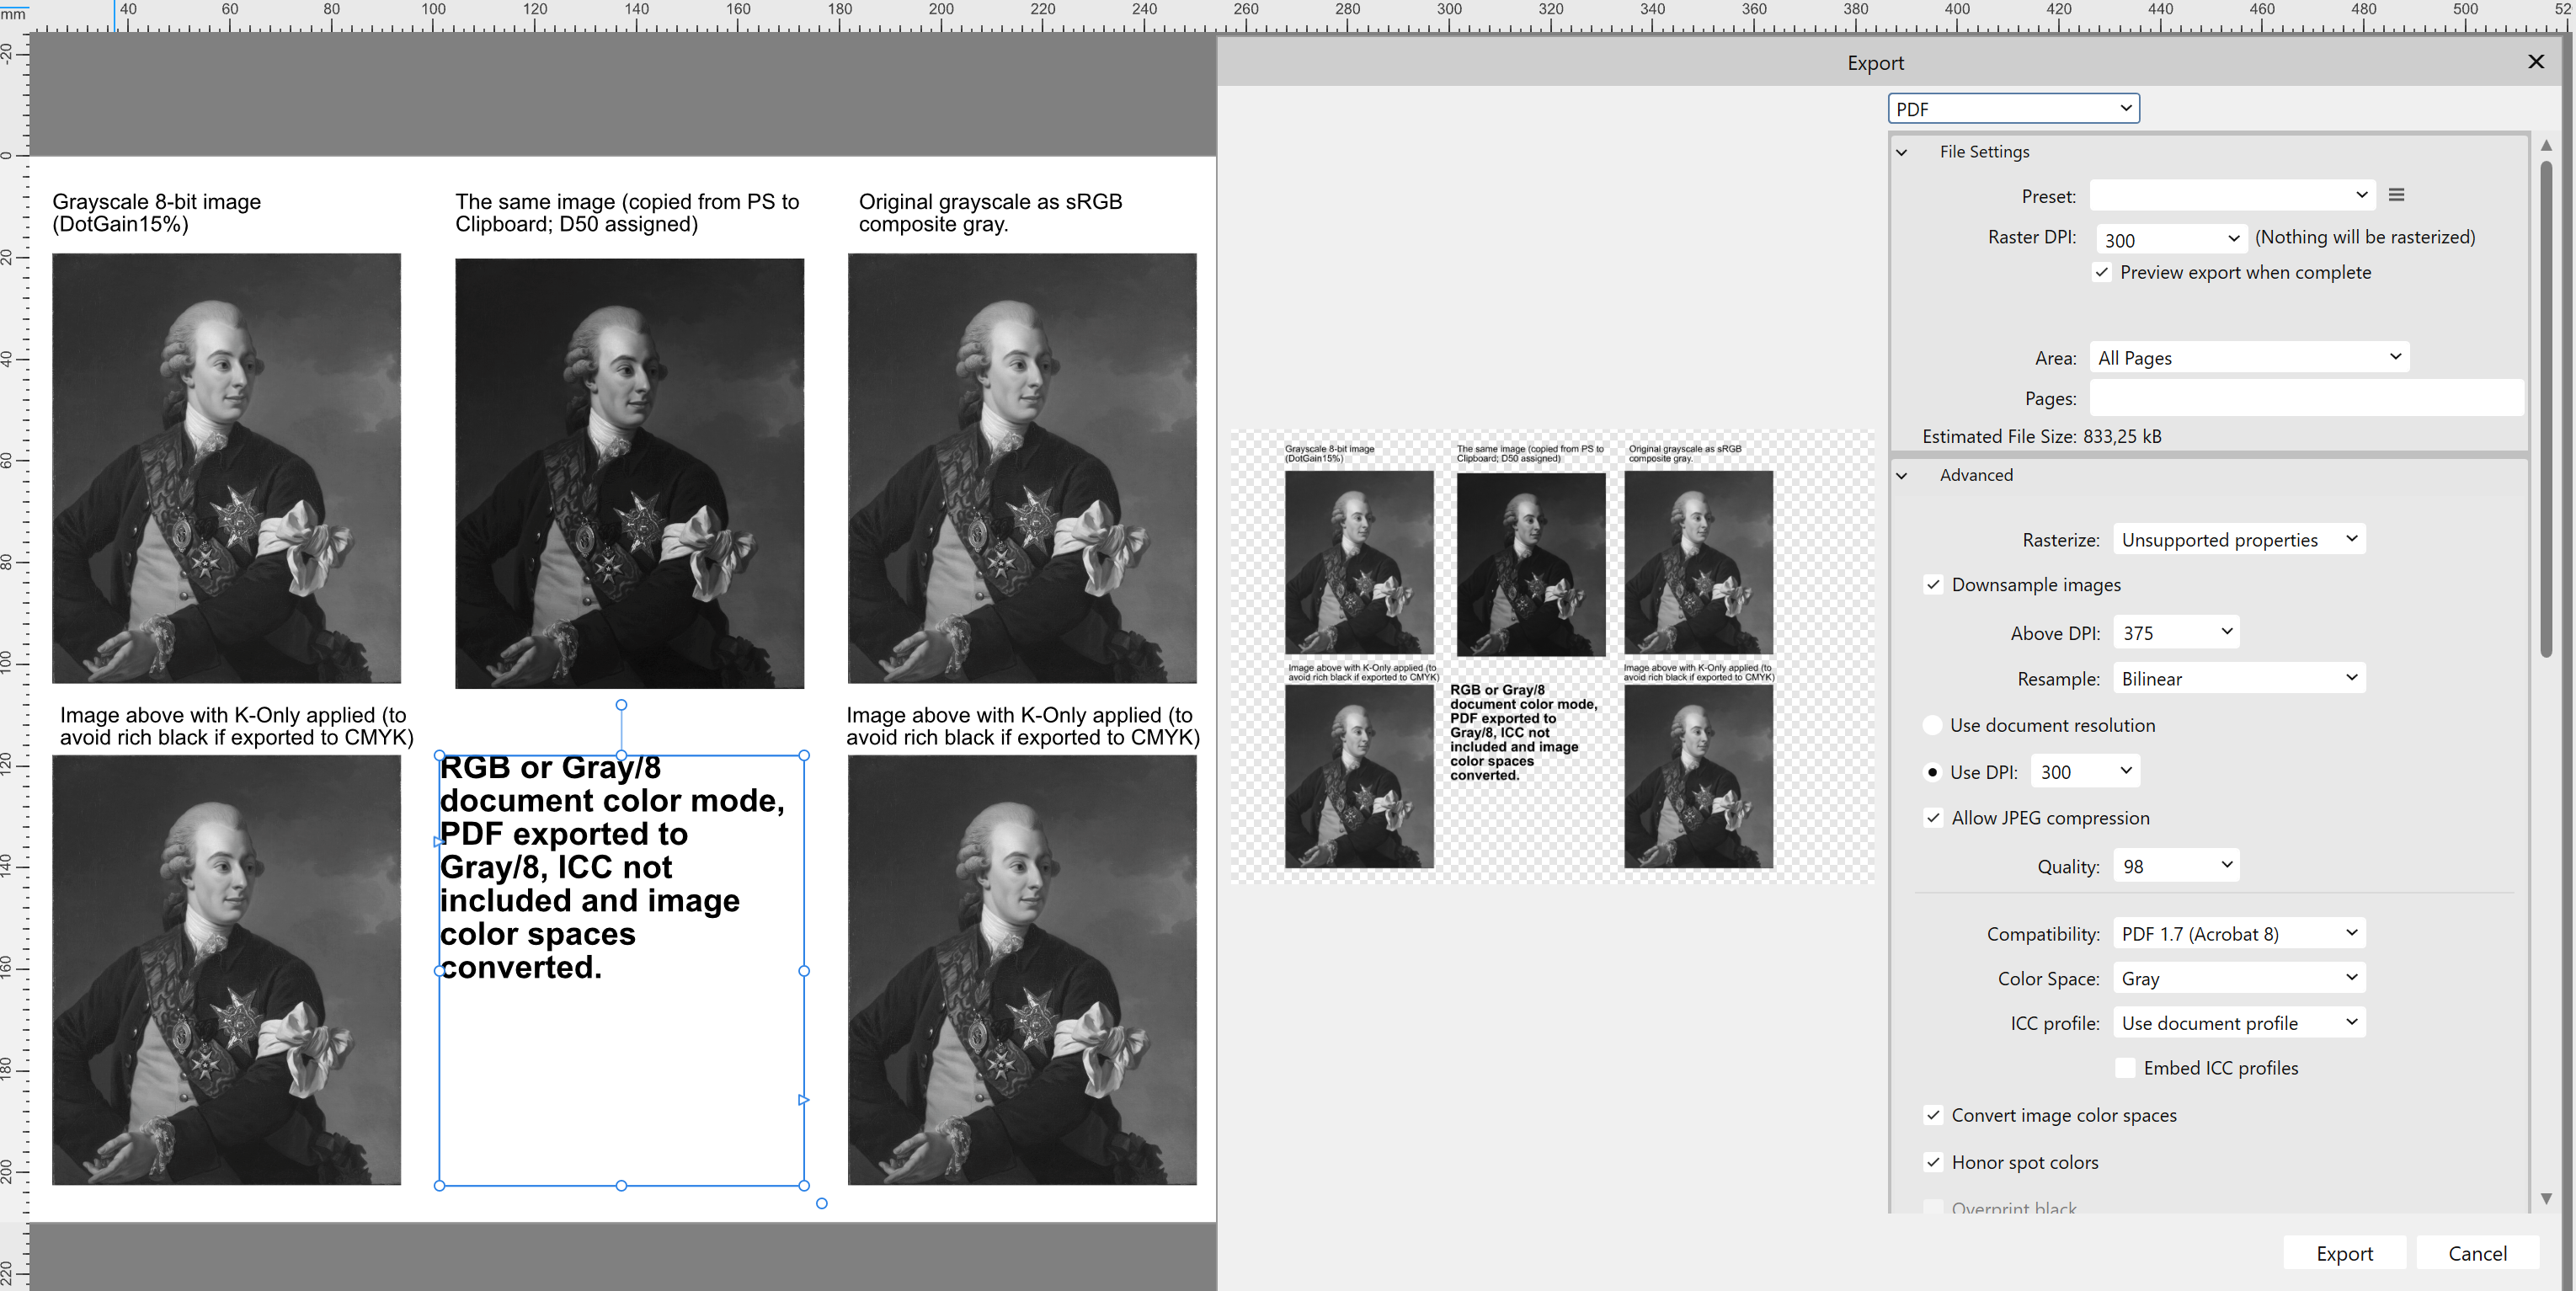Open the export format PDF dropdown

tap(2013, 108)
